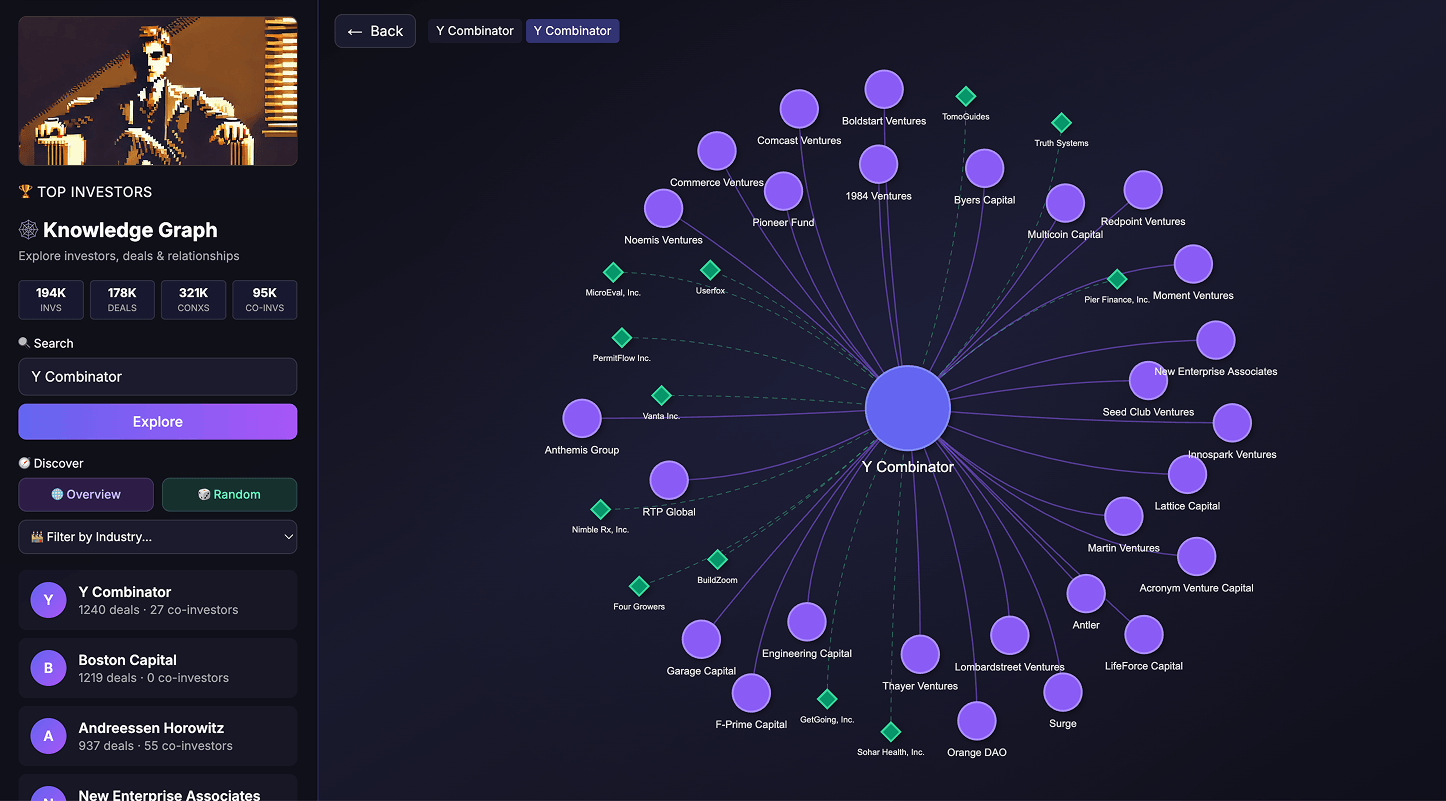
Task: Select the Thayer Ventures node
Action: [x=920, y=654]
